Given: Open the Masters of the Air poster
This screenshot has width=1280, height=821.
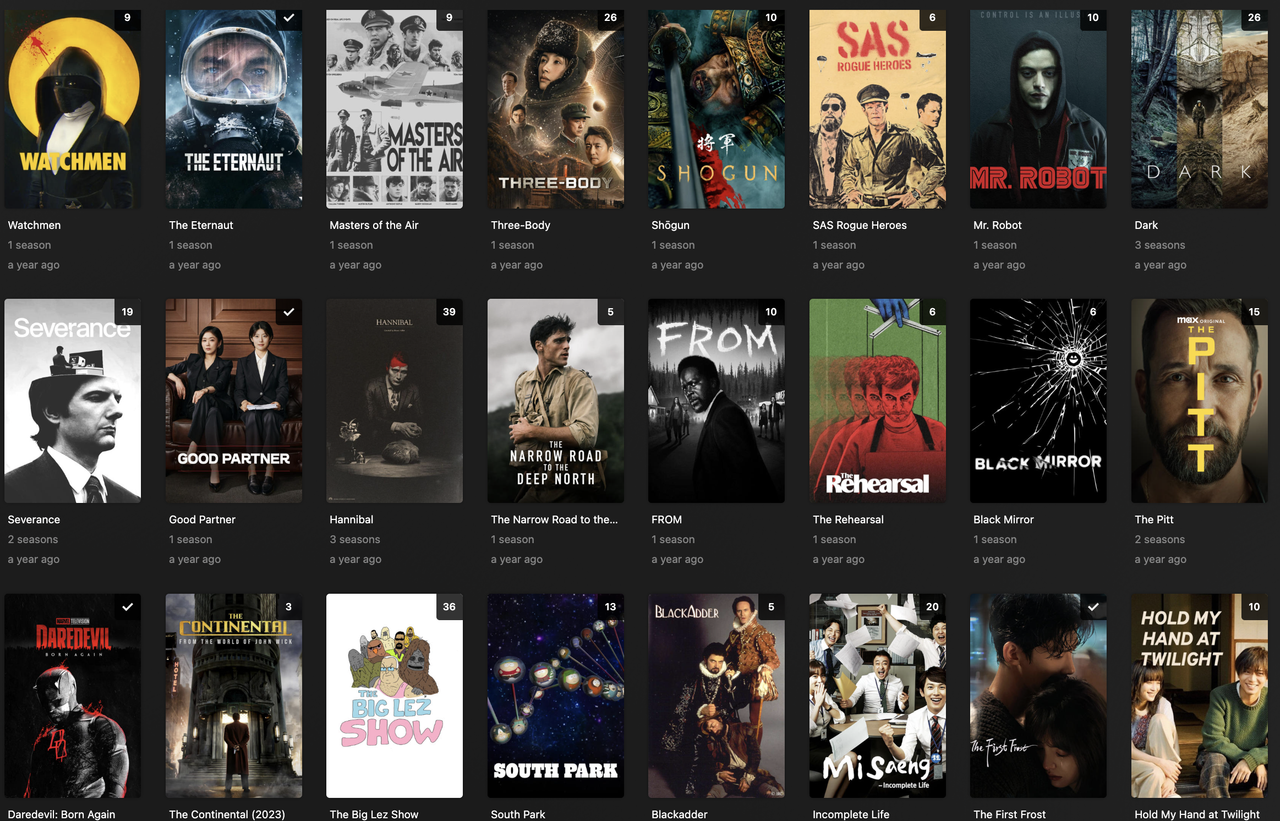Looking at the screenshot, I should pos(395,107).
